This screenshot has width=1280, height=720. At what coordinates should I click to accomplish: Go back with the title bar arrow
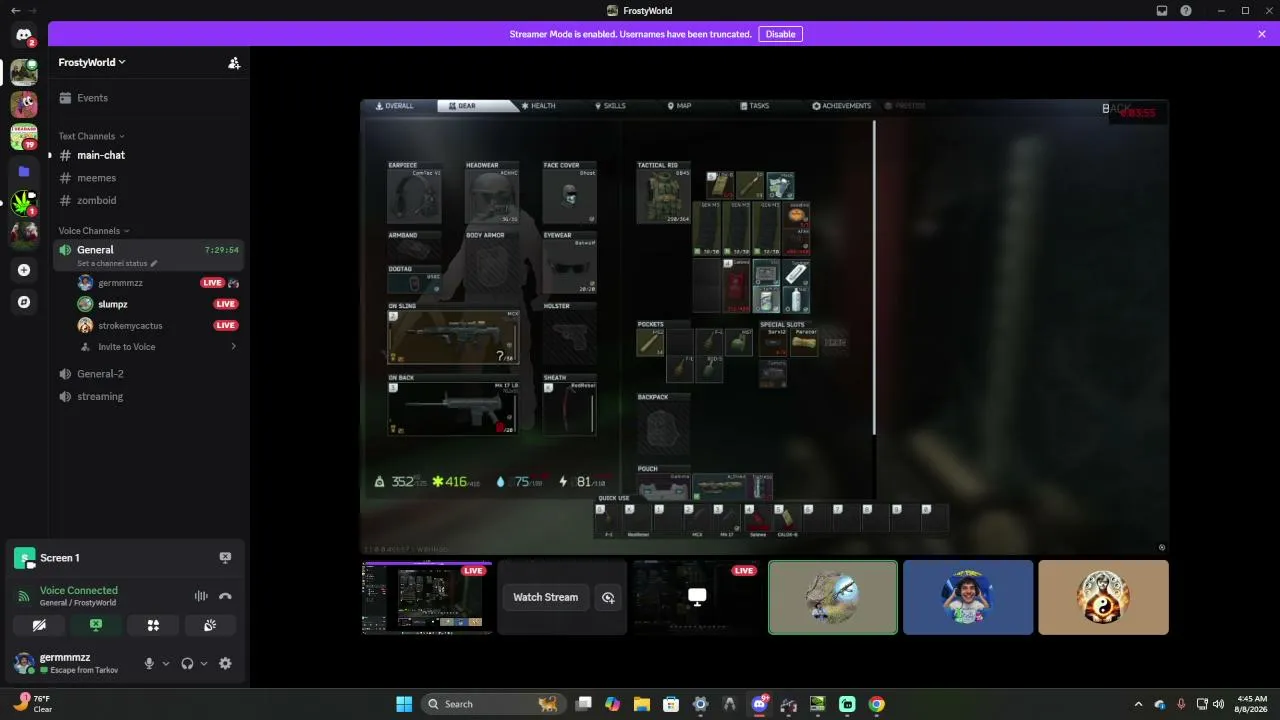[15, 11]
